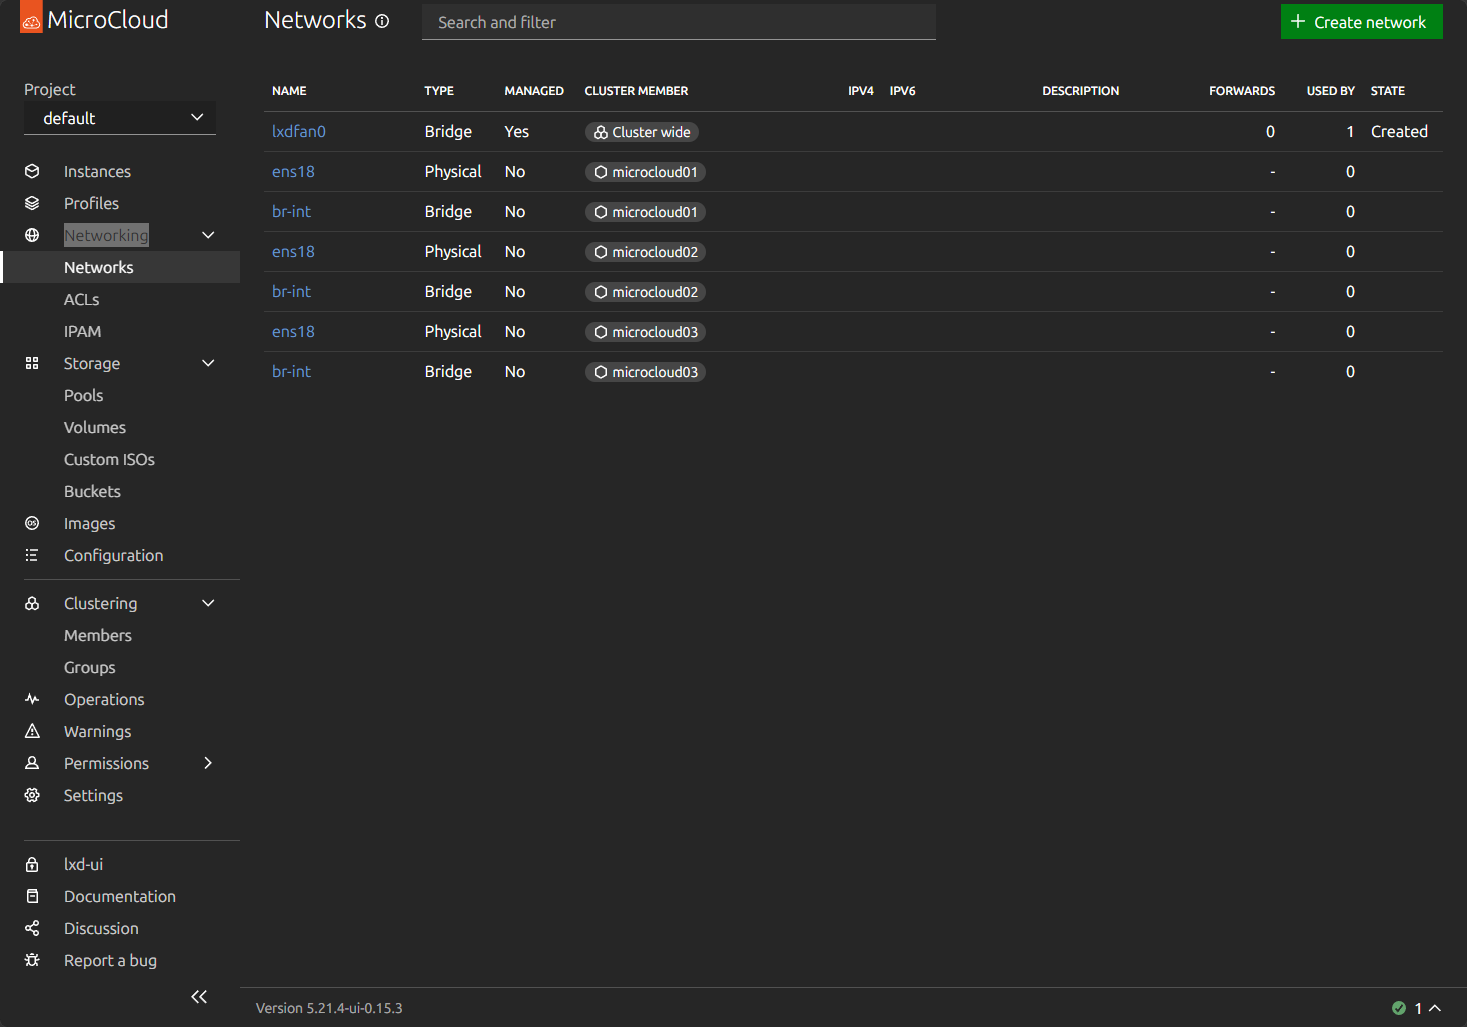This screenshot has height=1027, width=1467.
Task: Collapse the Clustering section chevron
Action: click(208, 603)
